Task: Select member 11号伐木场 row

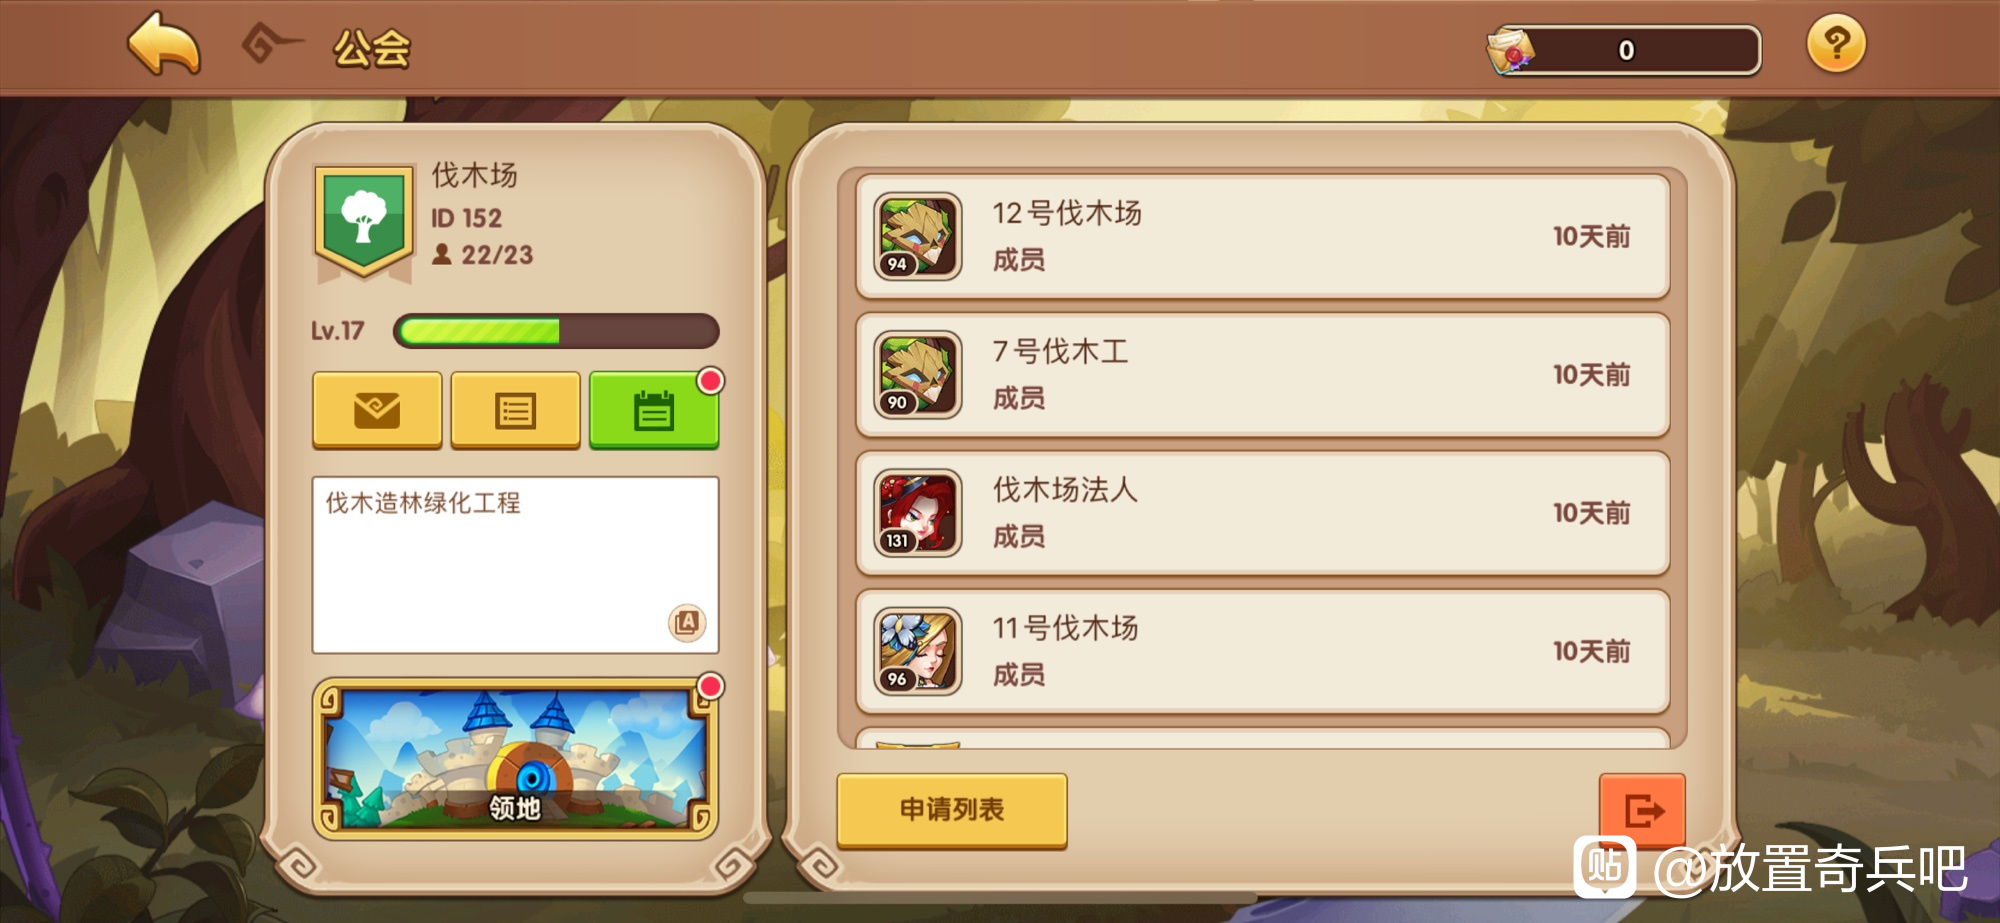Action: pyautogui.click(x=1263, y=651)
